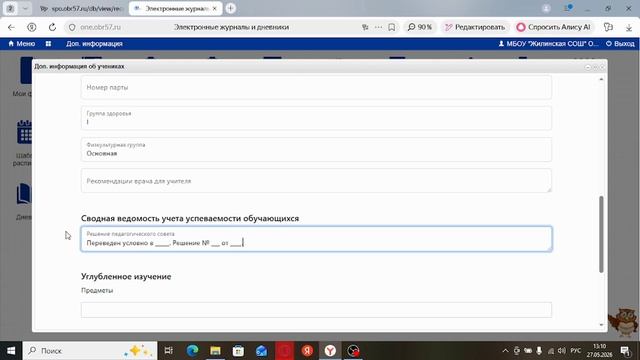Click the Углубленное изучение heading

[x=126, y=276]
